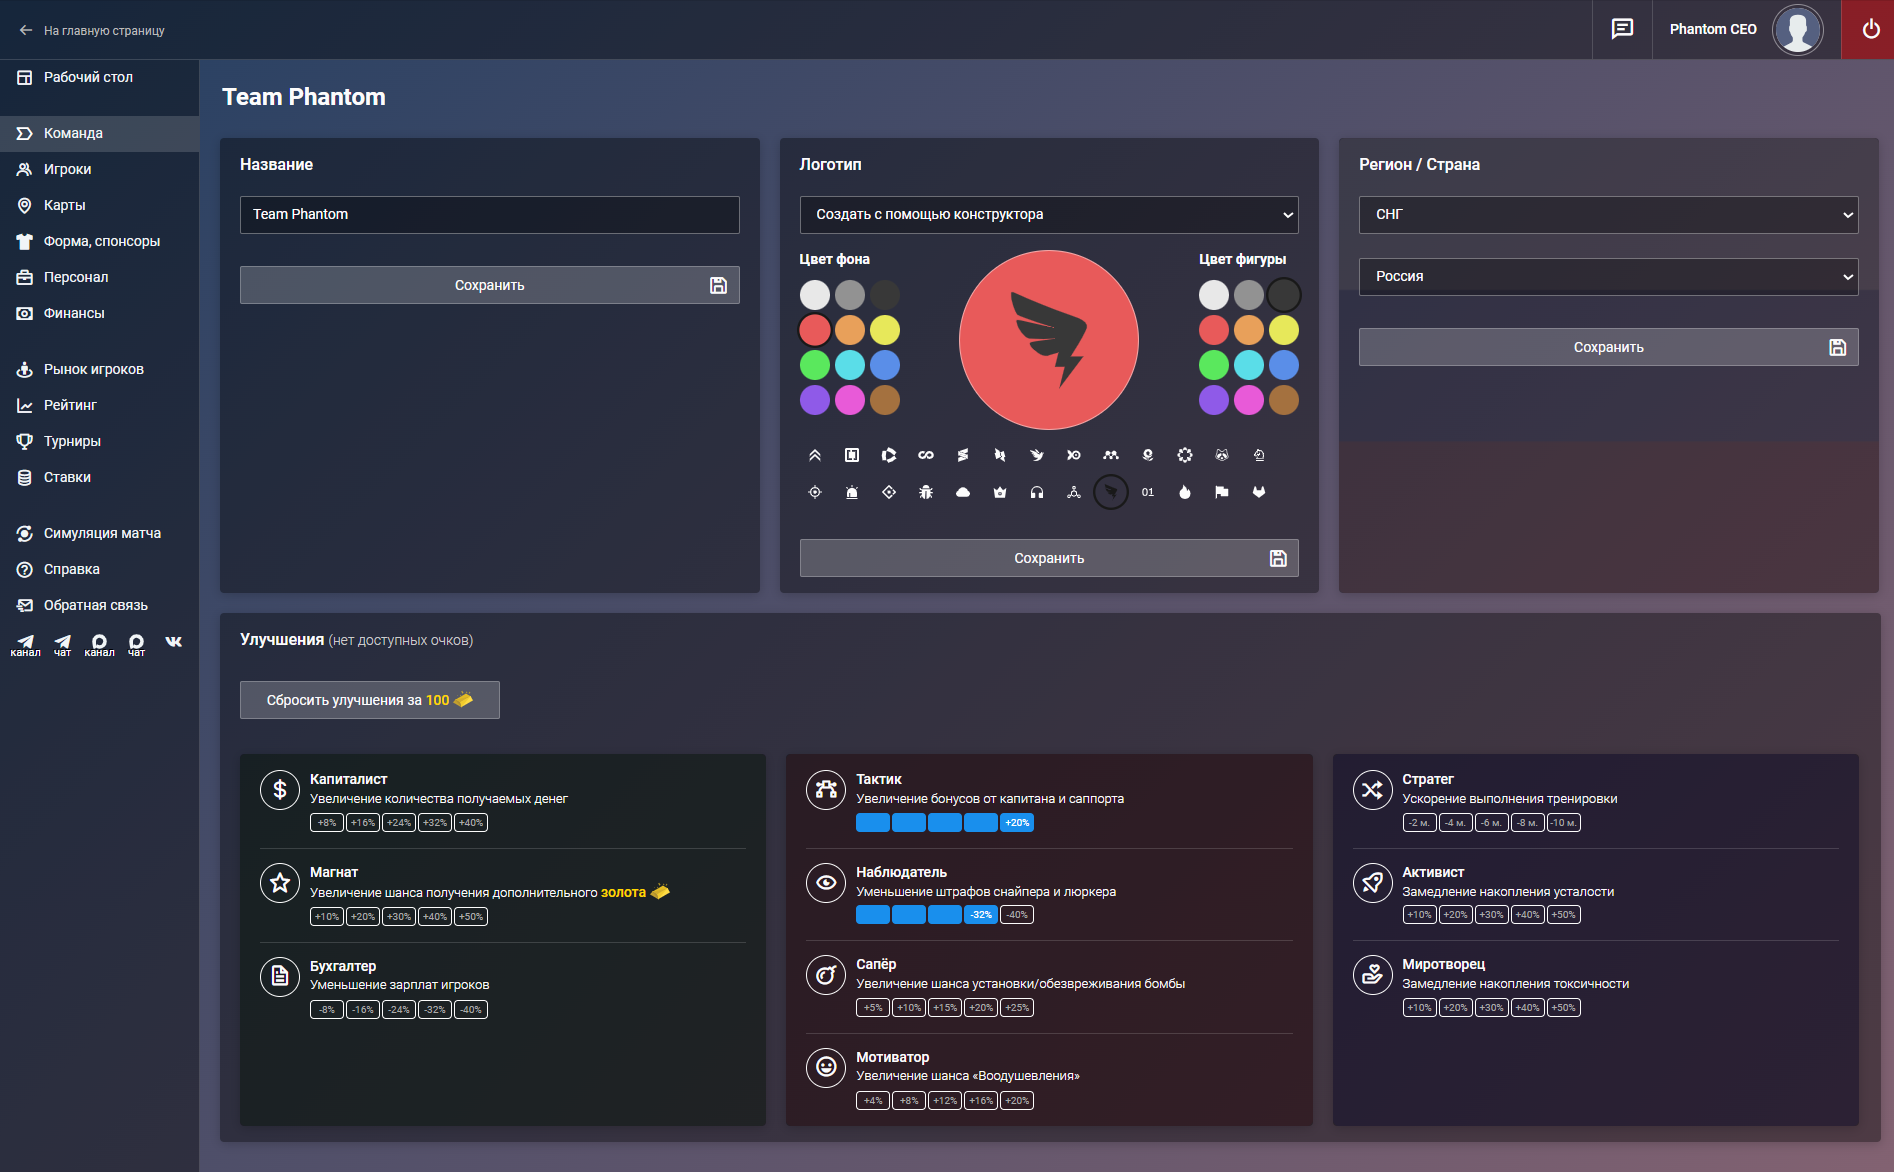Choose the raccoon face logo shape
Viewport: 1894px width, 1172px height.
click(x=1222, y=455)
